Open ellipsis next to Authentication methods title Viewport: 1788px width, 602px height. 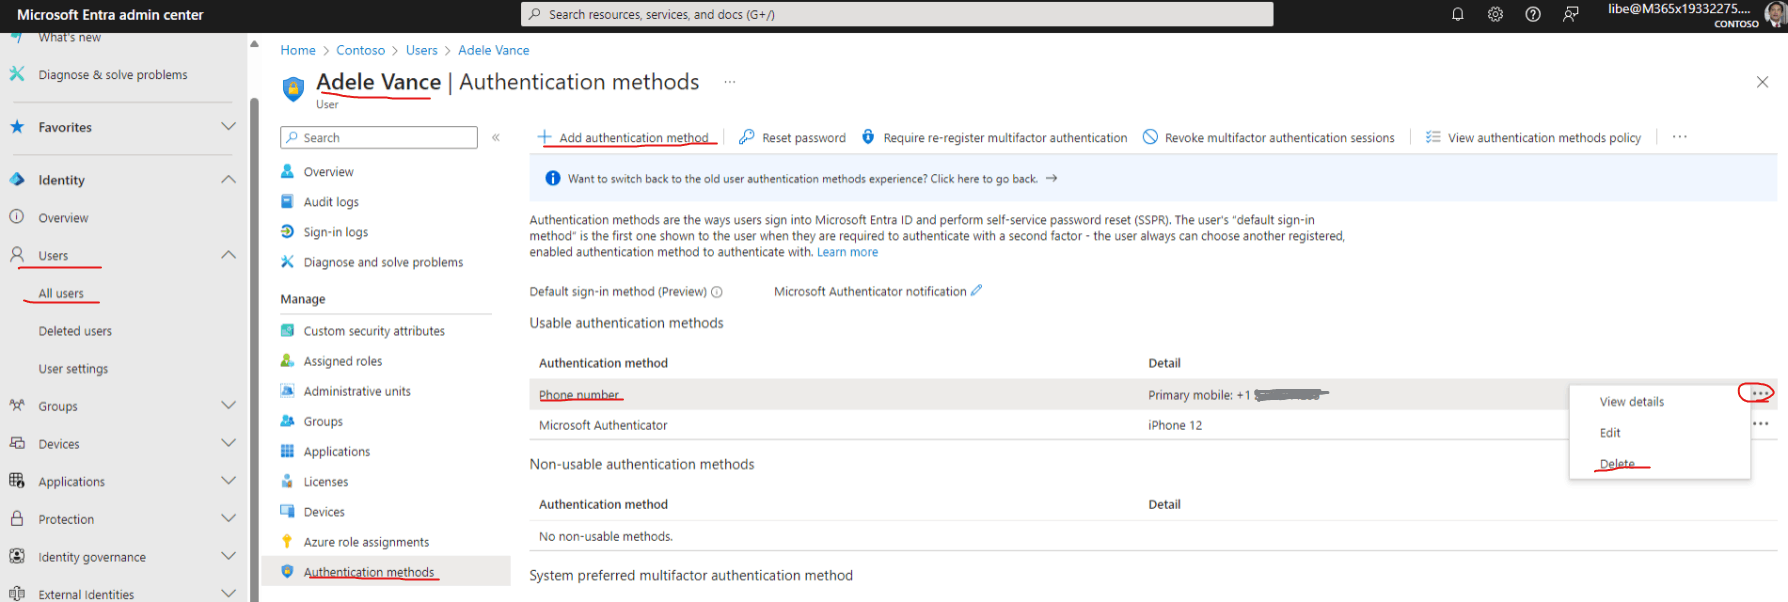pyautogui.click(x=730, y=82)
